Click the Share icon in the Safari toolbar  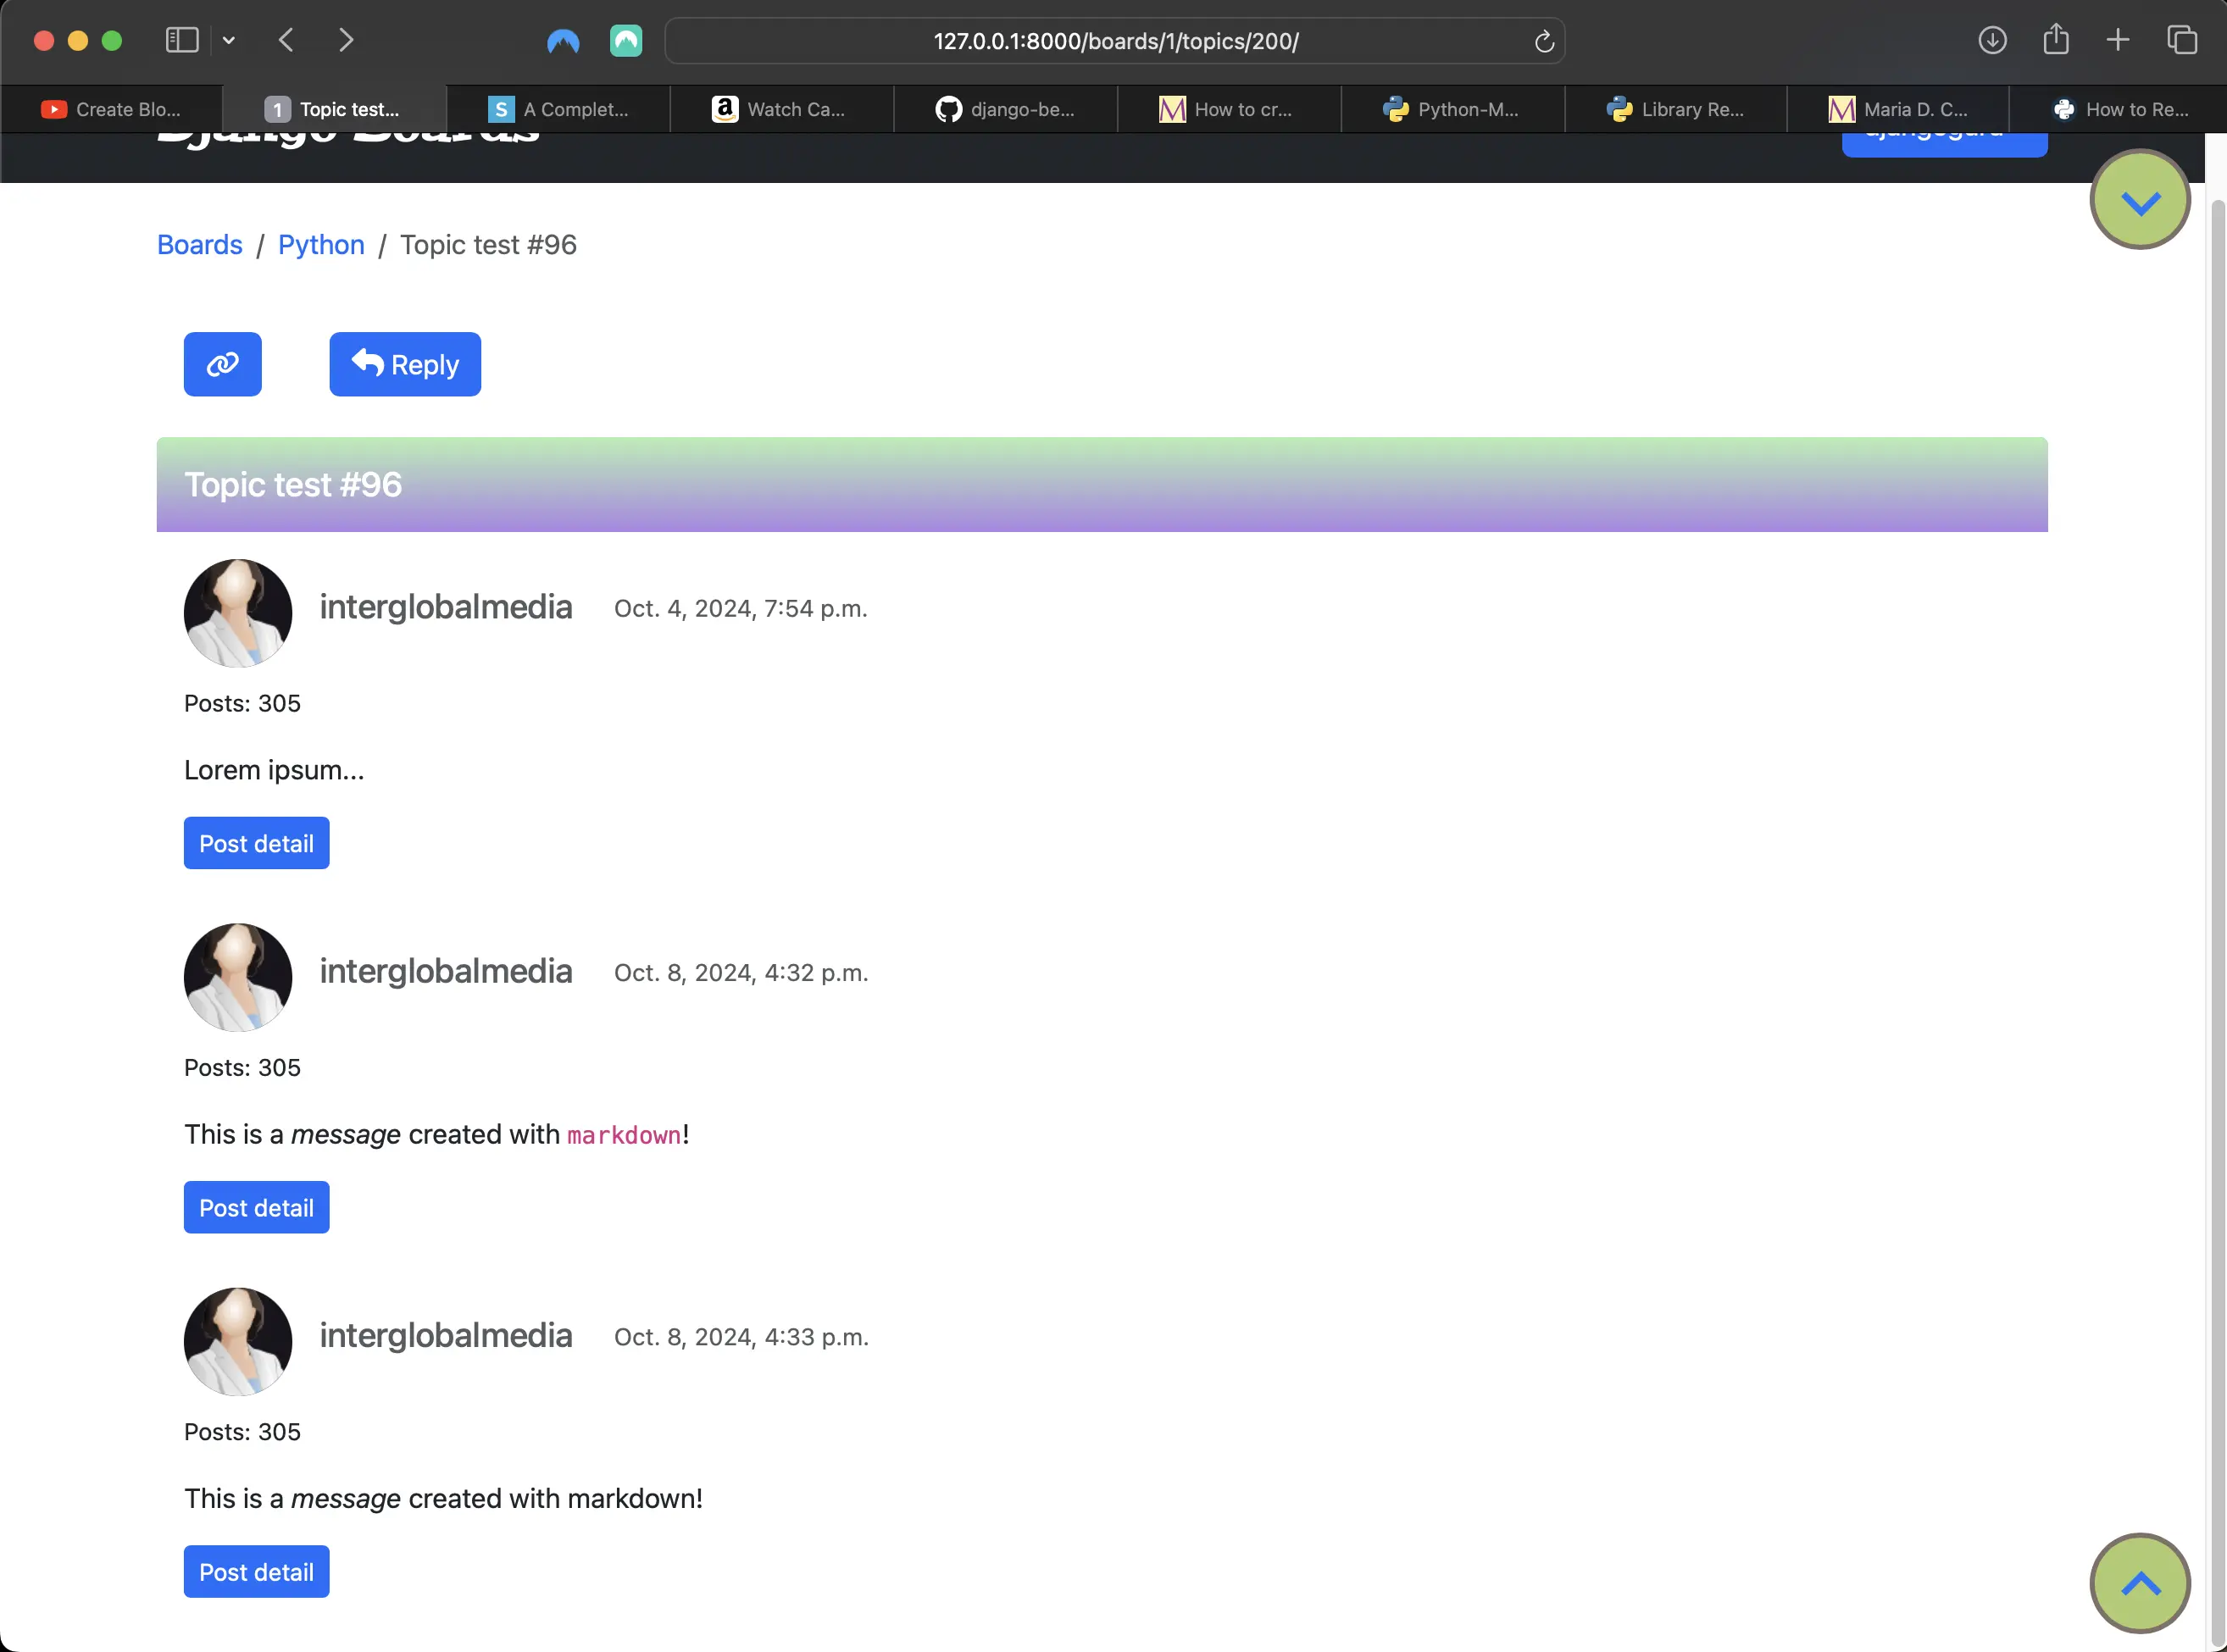2056,39
